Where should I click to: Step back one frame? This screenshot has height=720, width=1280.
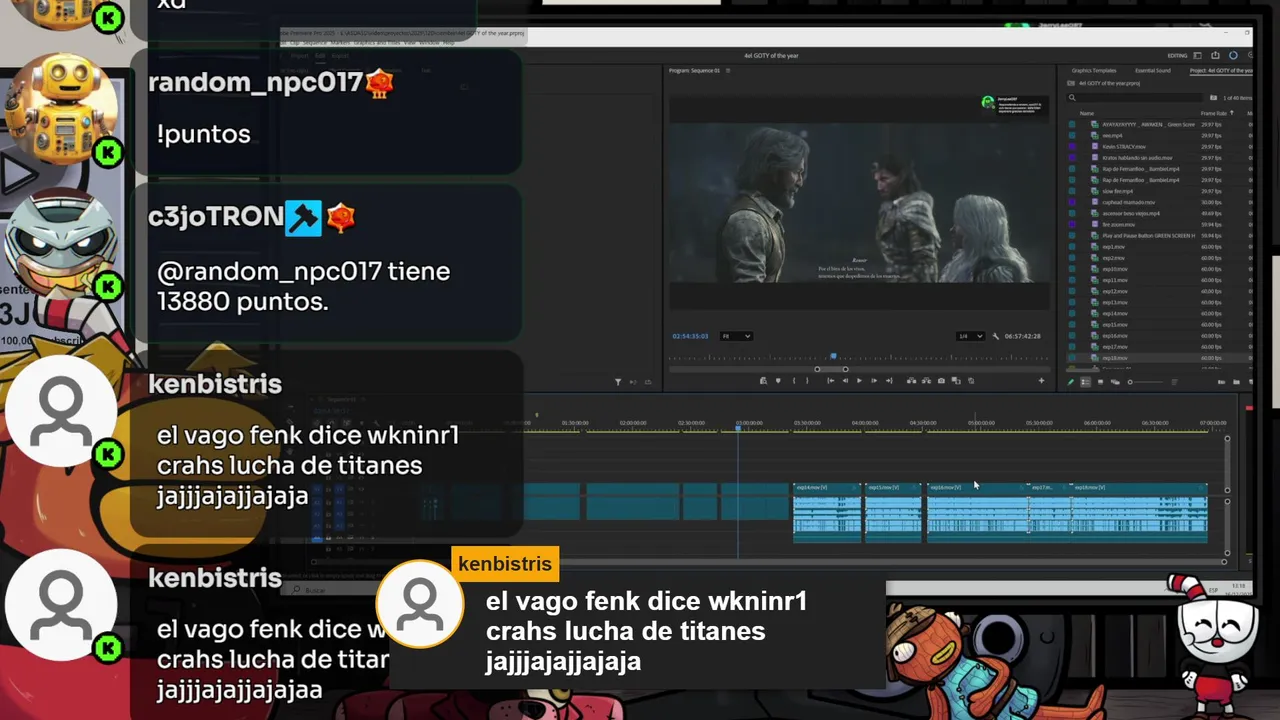[845, 380]
